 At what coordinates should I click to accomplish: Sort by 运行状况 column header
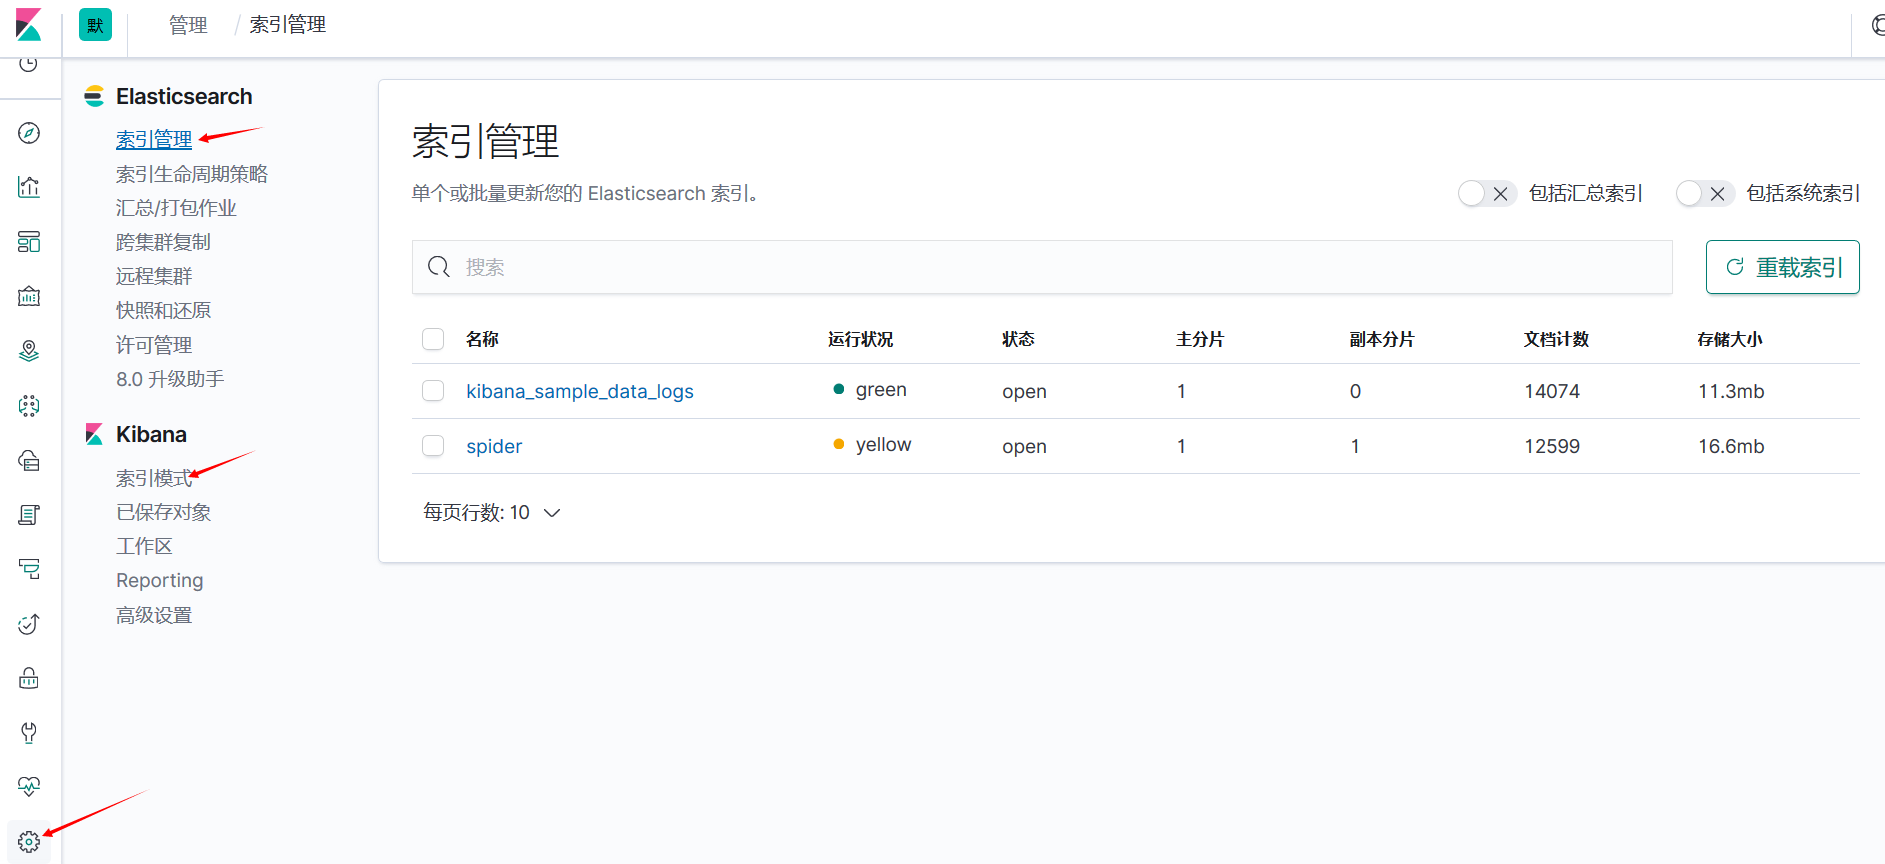pyautogui.click(x=861, y=339)
